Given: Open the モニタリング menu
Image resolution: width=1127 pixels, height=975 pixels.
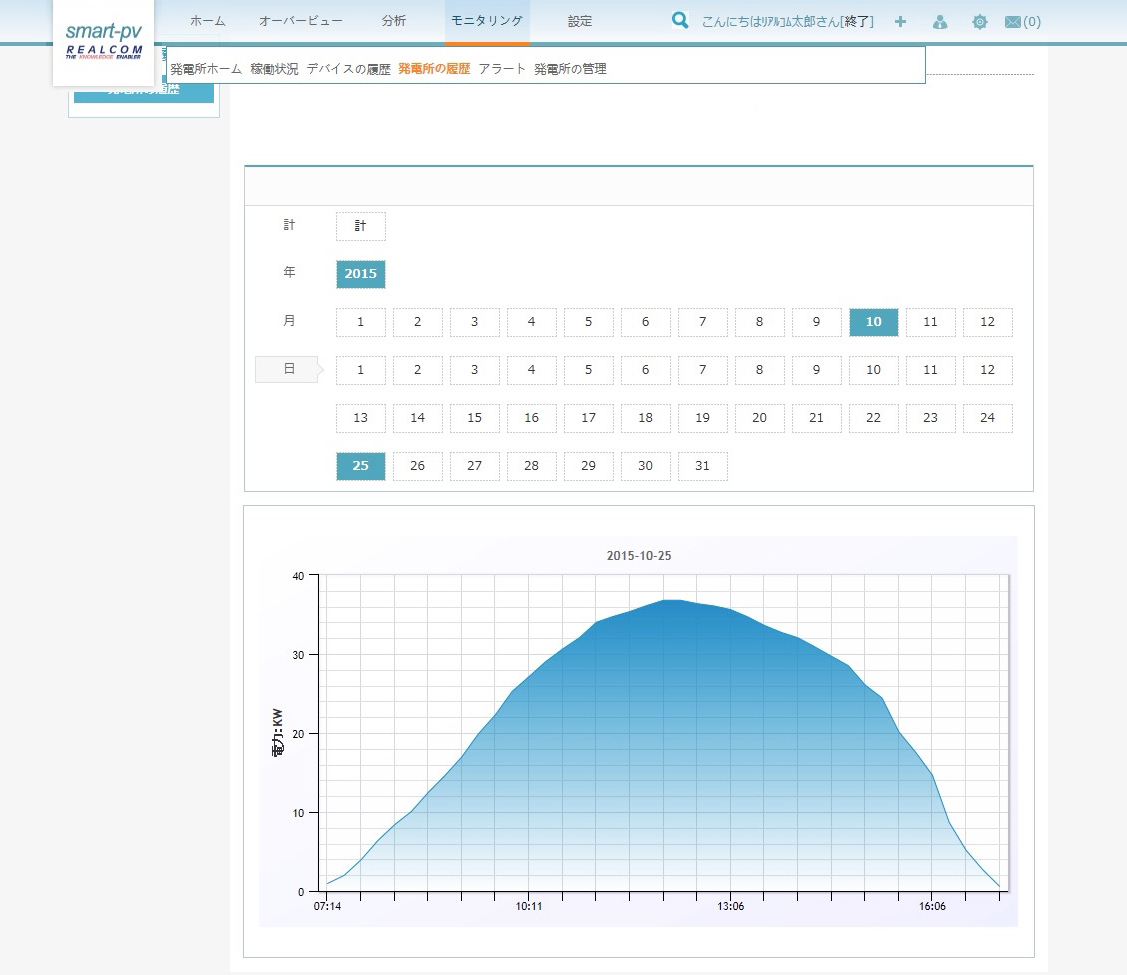Looking at the screenshot, I should pyautogui.click(x=487, y=21).
